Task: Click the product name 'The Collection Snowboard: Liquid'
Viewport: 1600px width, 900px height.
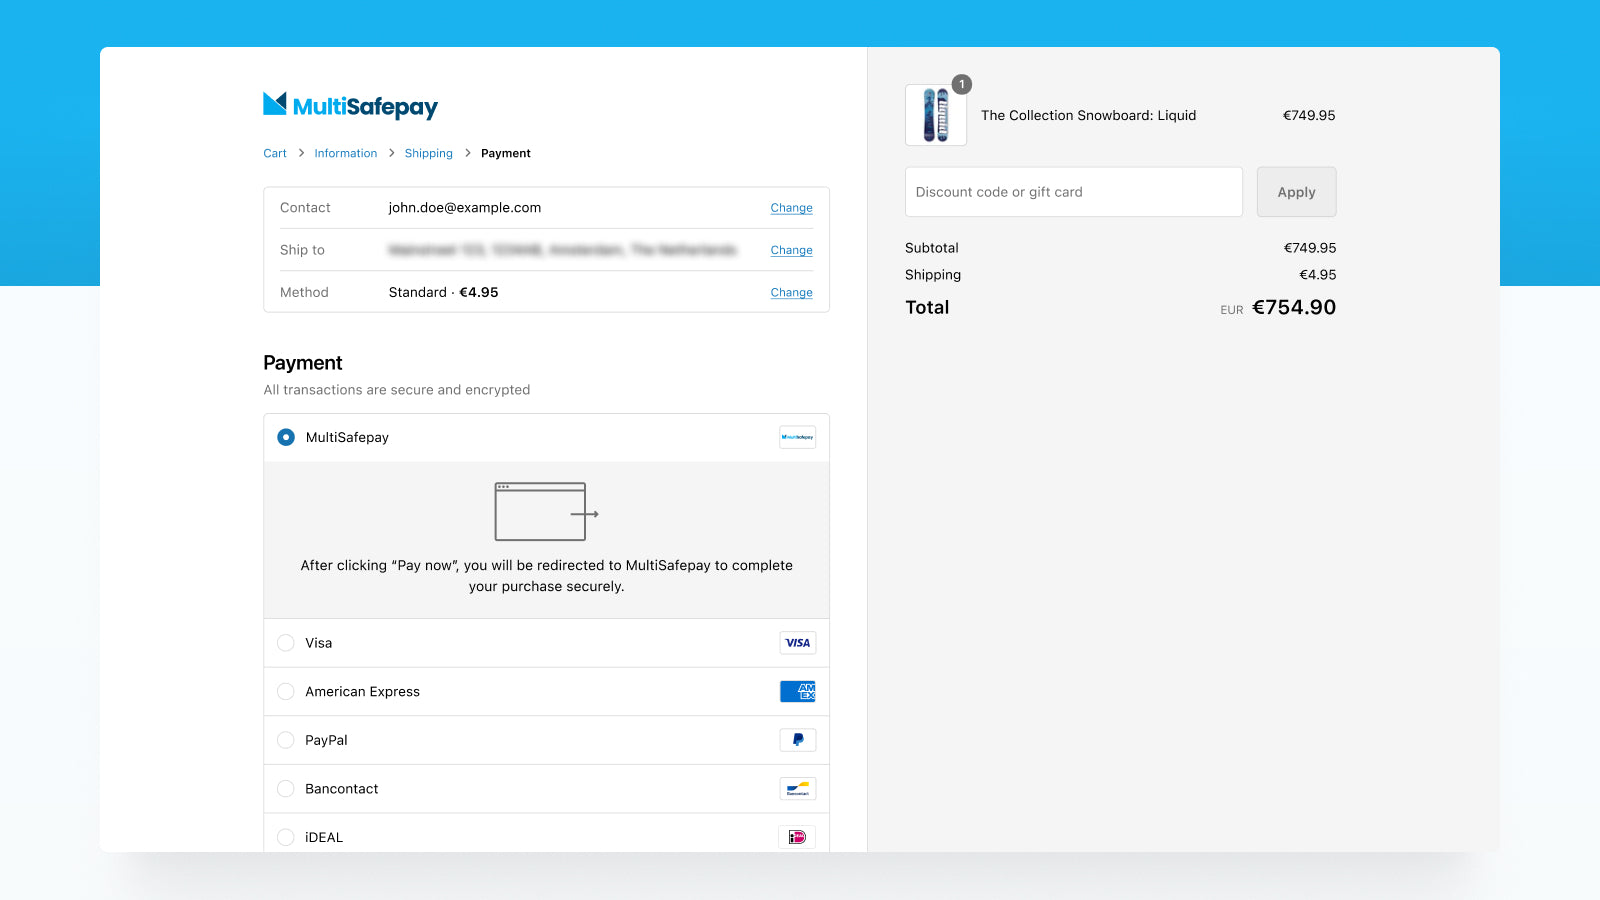Action: click(x=1088, y=115)
